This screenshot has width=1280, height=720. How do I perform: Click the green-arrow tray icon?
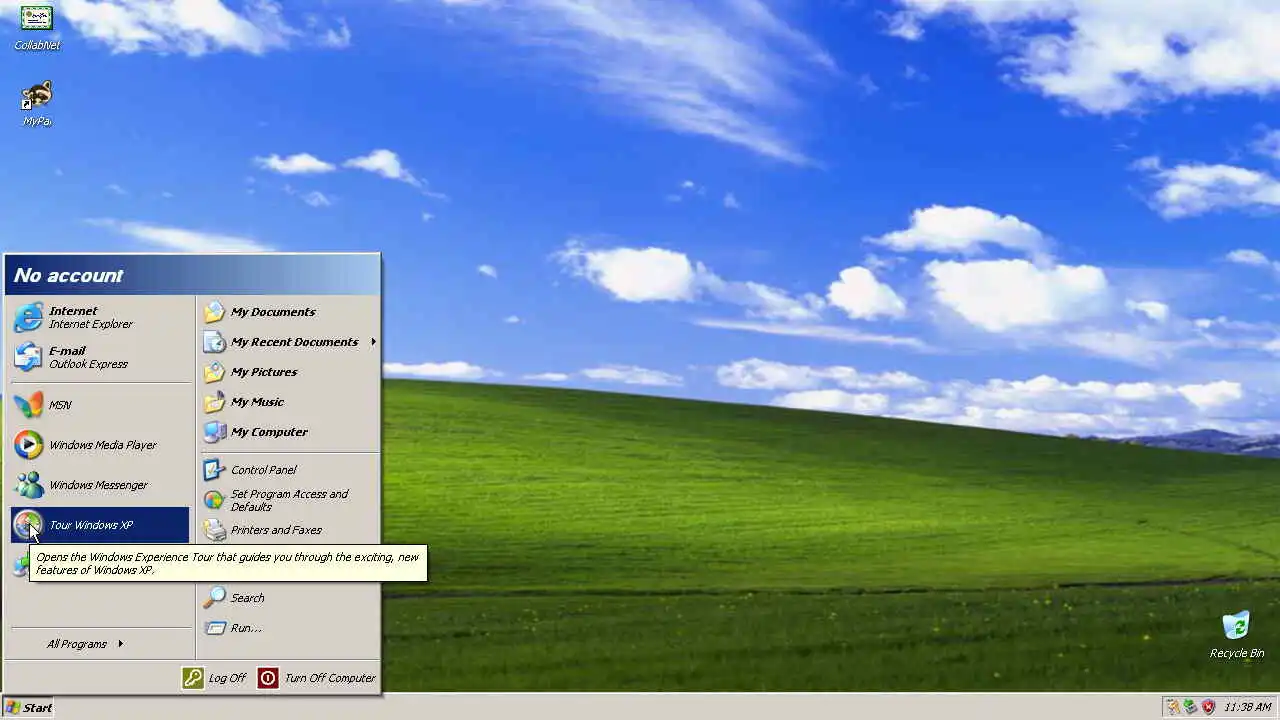pos(1190,707)
